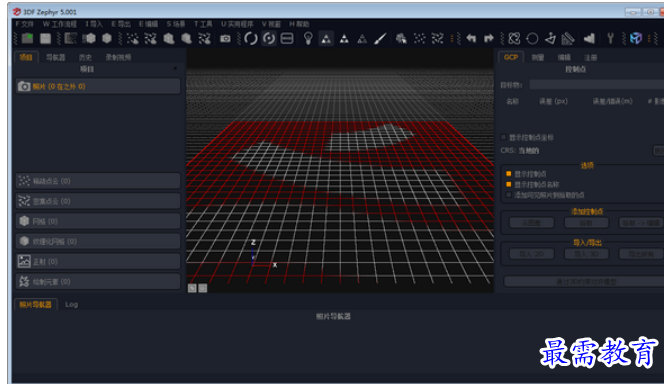Click the wrench settings toolbar icon
The height and width of the screenshot is (384, 664).
point(610,39)
